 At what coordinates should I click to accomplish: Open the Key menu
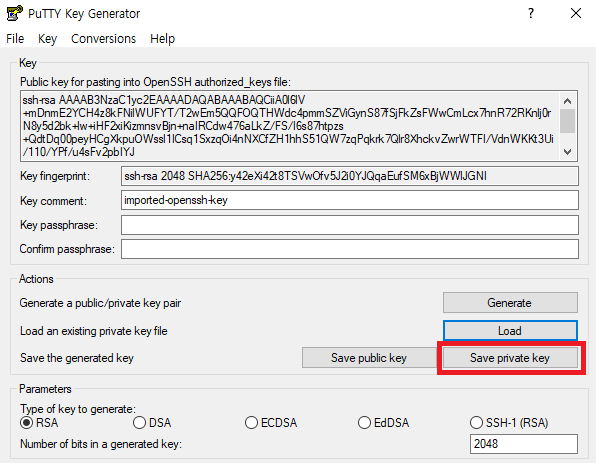(48, 38)
